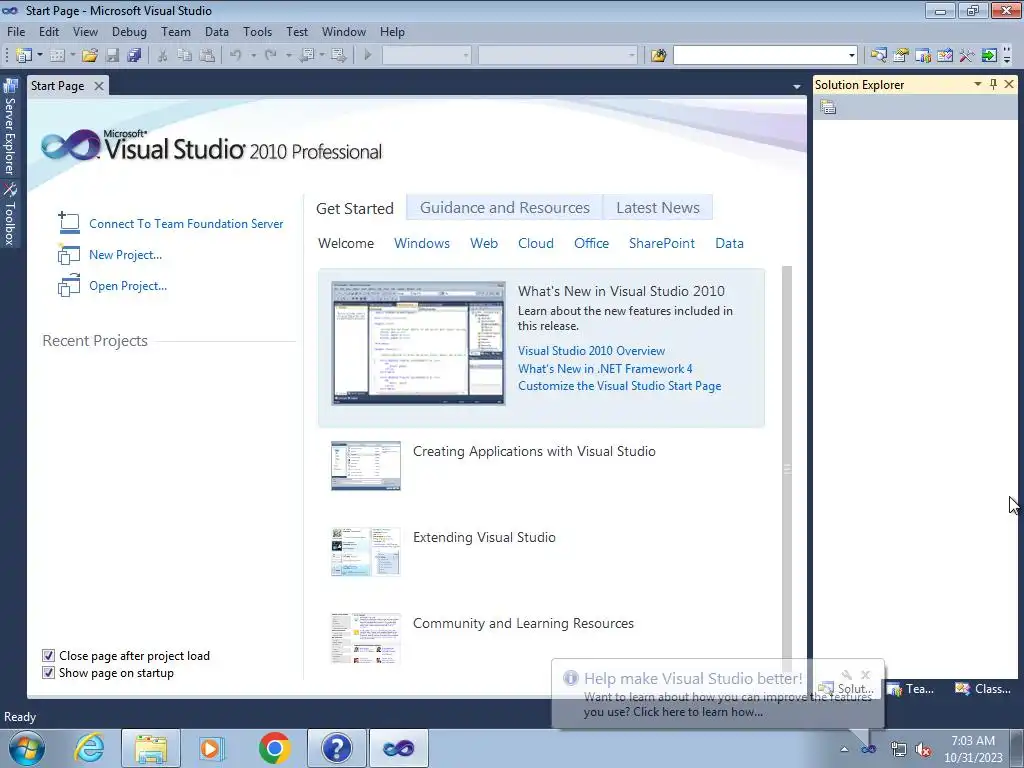The height and width of the screenshot is (768, 1024).
Task: Open the document tab list dropdown arrow
Action: pyautogui.click(x=797, y=86)
